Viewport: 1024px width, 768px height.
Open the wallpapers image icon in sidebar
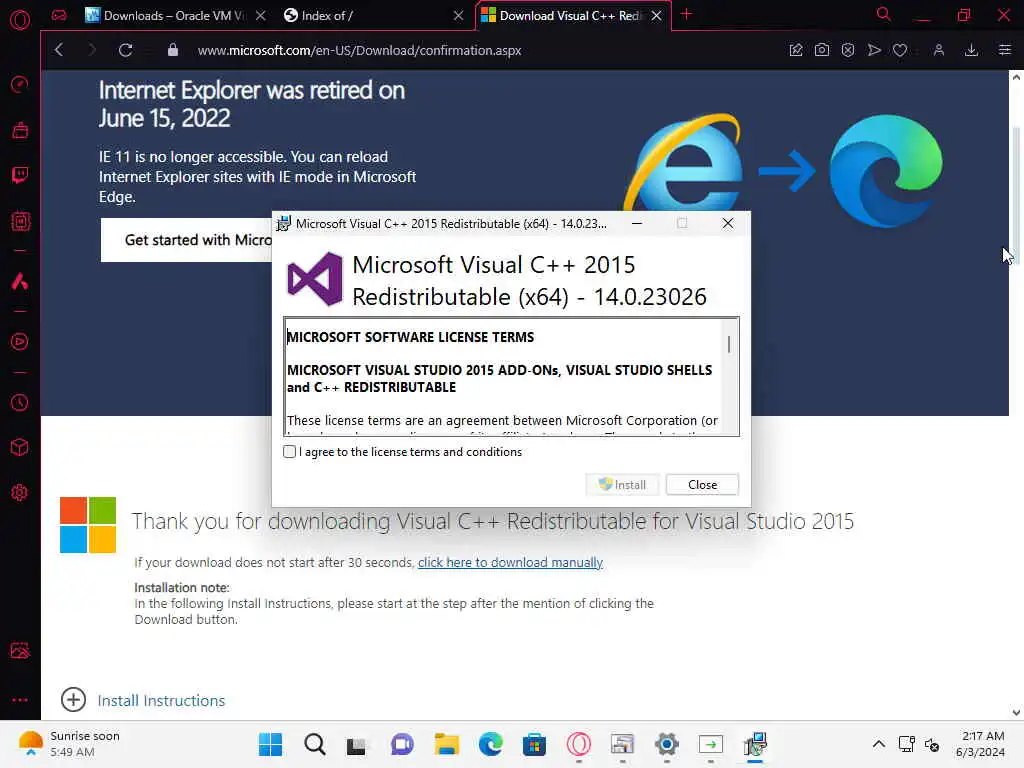pyautogui.click(x=20, y=650)
